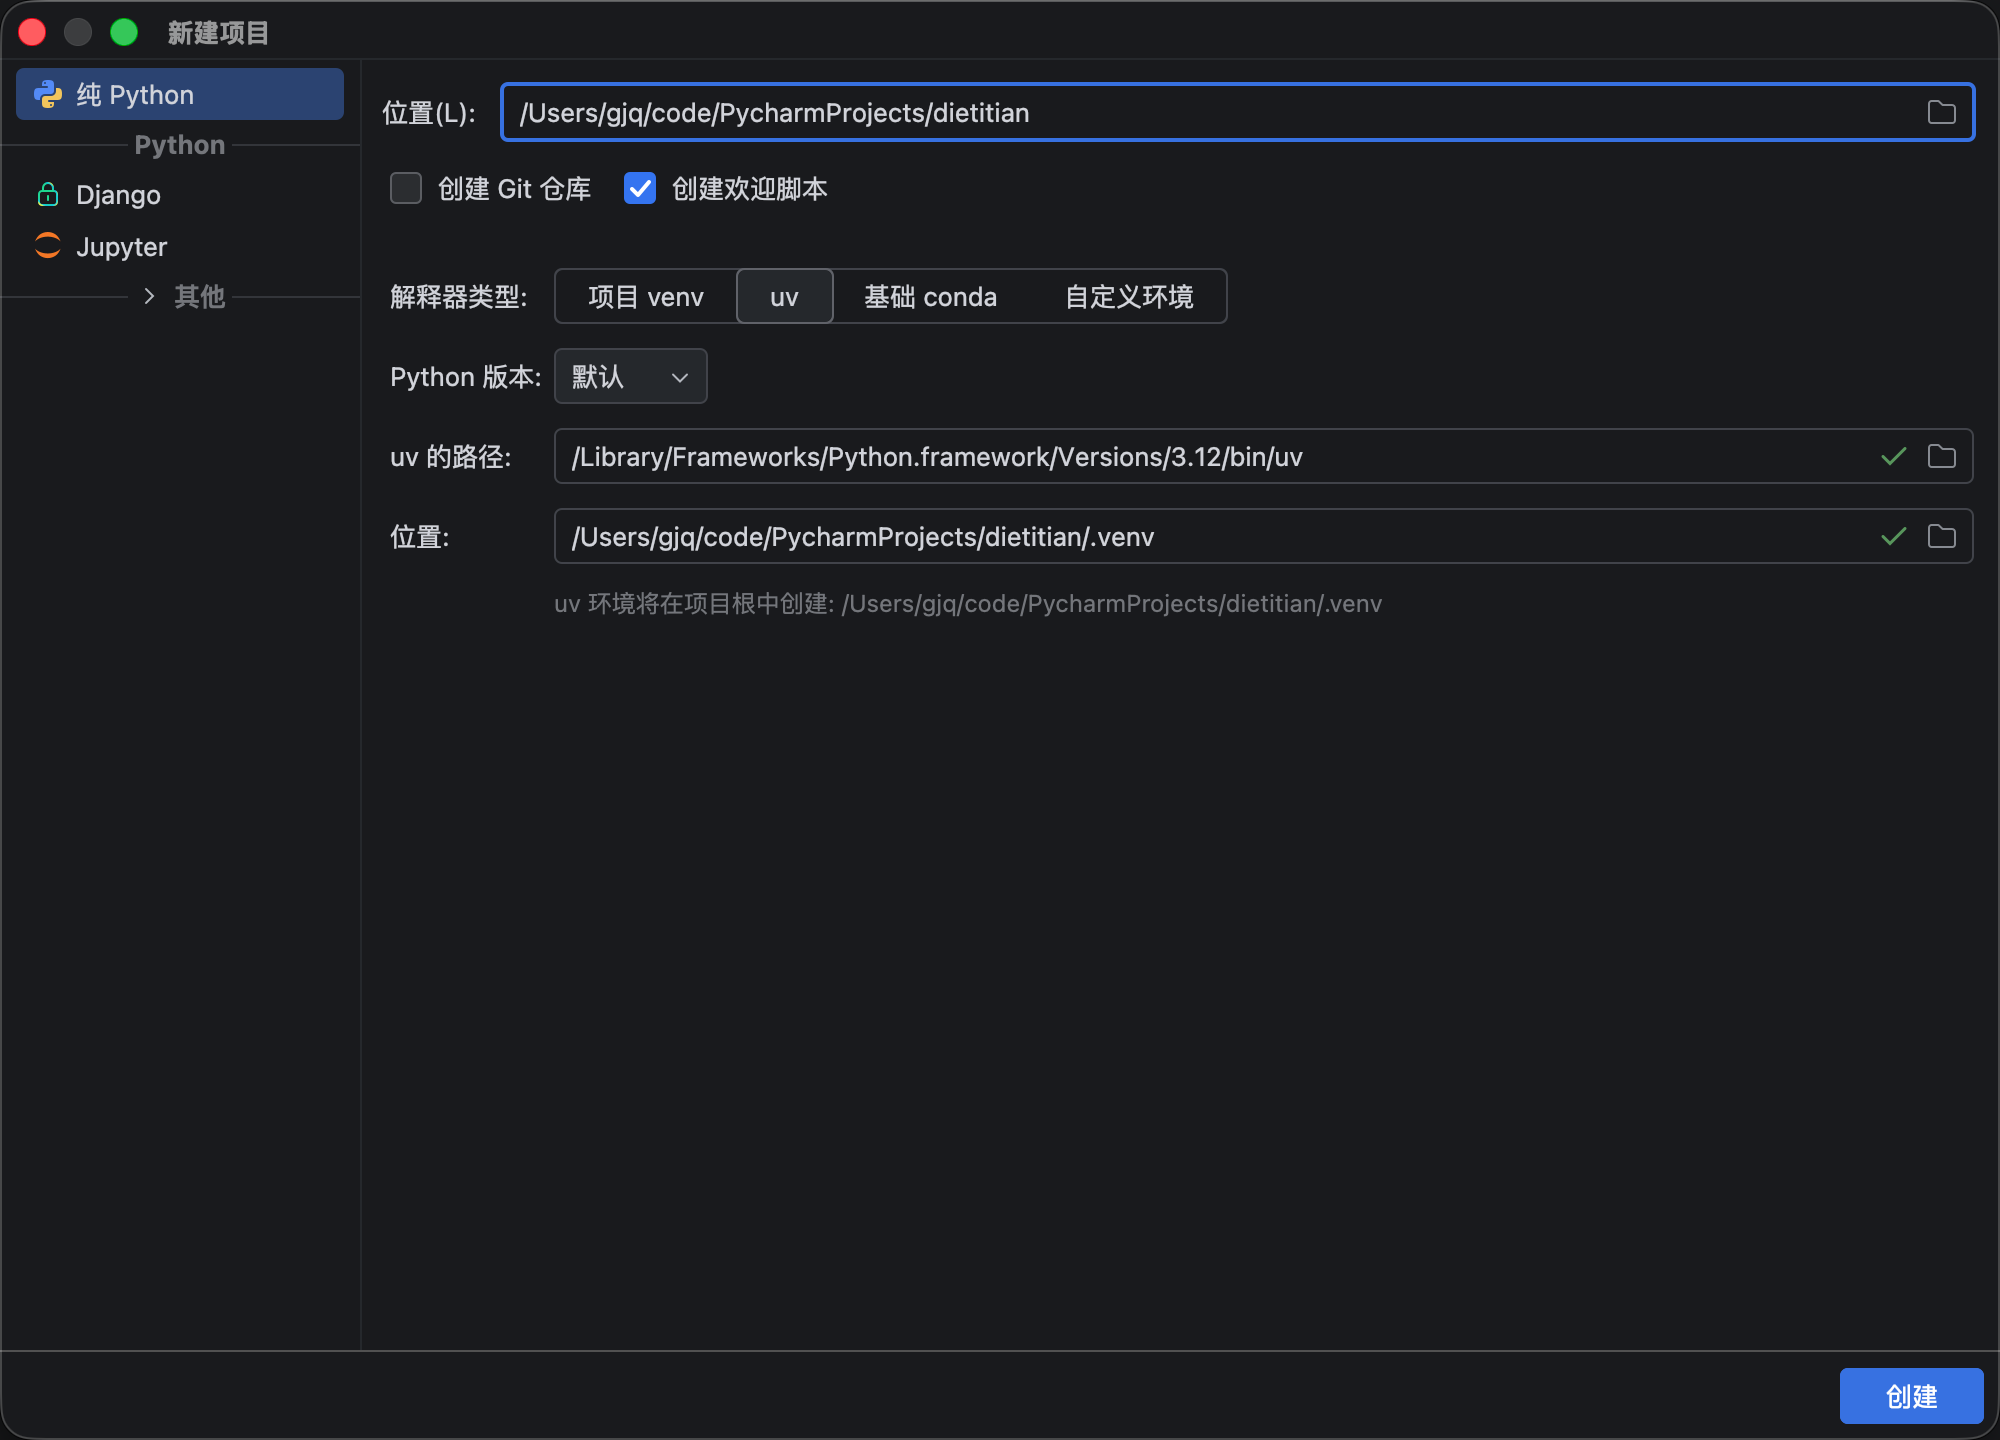2000x1440 pixels.
Task: Uncheck the 创建欢迎脚本 checkbox
Action: pos(640,188)
